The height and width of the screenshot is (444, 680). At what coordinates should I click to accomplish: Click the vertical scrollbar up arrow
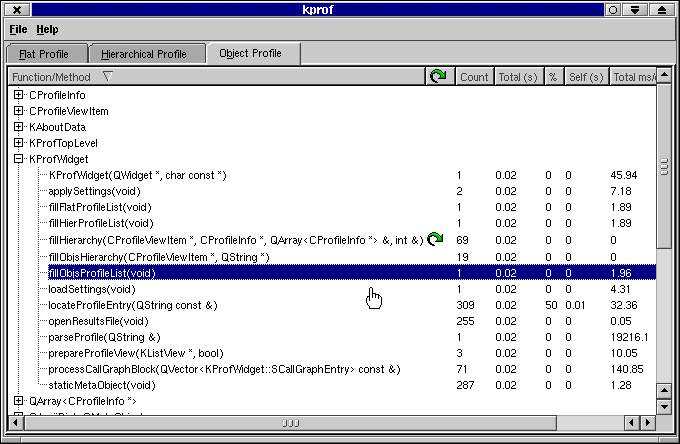(x=663, y=76)
